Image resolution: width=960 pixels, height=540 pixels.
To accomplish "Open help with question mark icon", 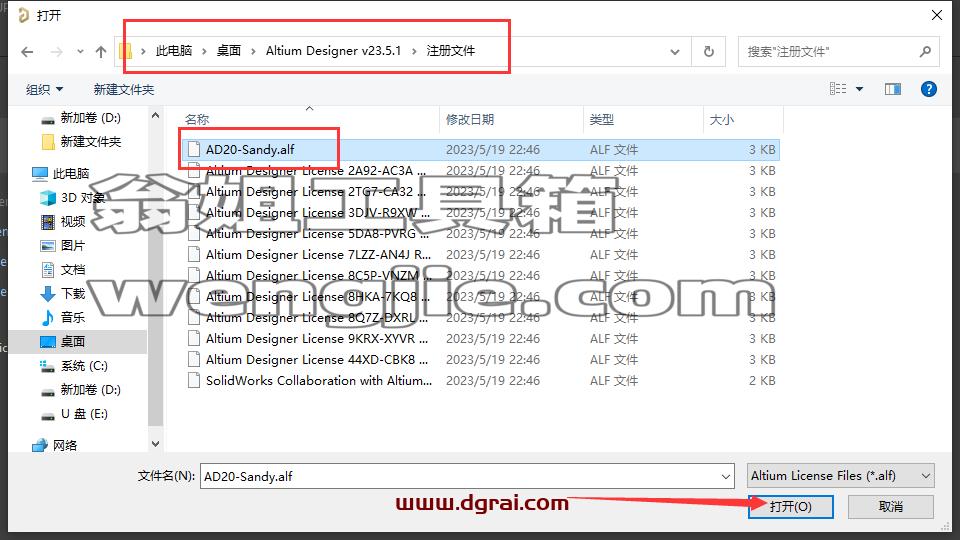I will (x=929, y=89).
